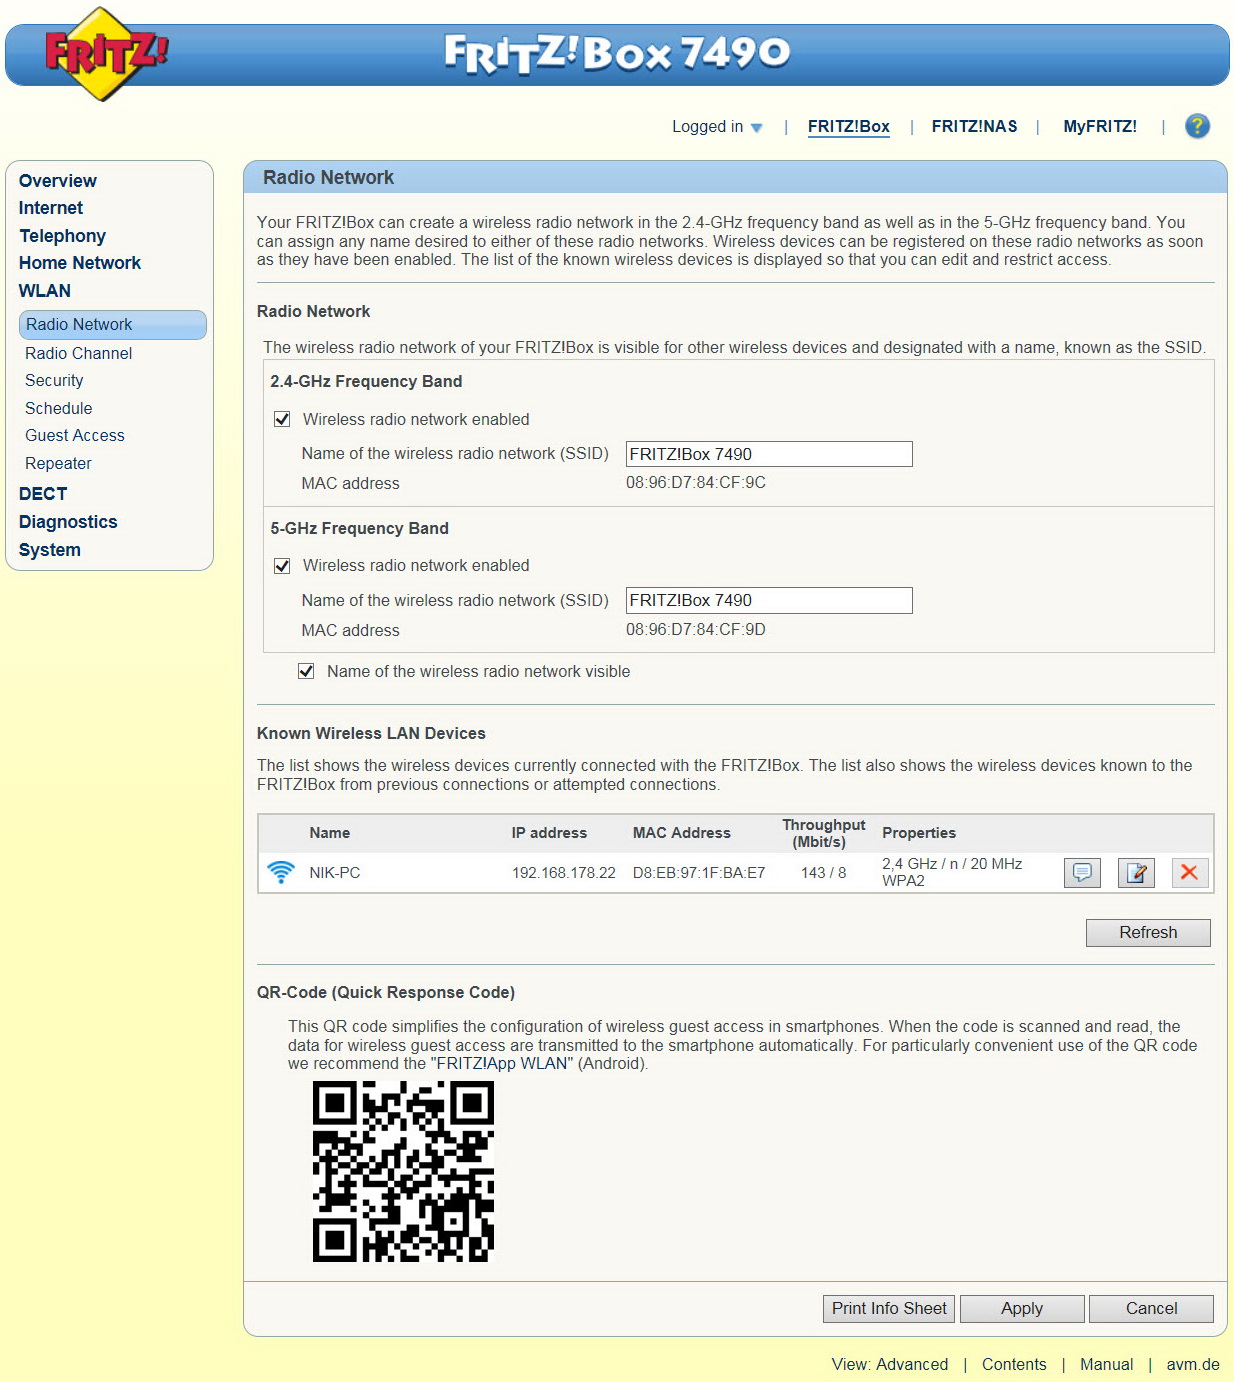Open the WLAN Schedule page
Image resolution: width=1234 pixels, height=1382 pixels.
pos(59,408)
